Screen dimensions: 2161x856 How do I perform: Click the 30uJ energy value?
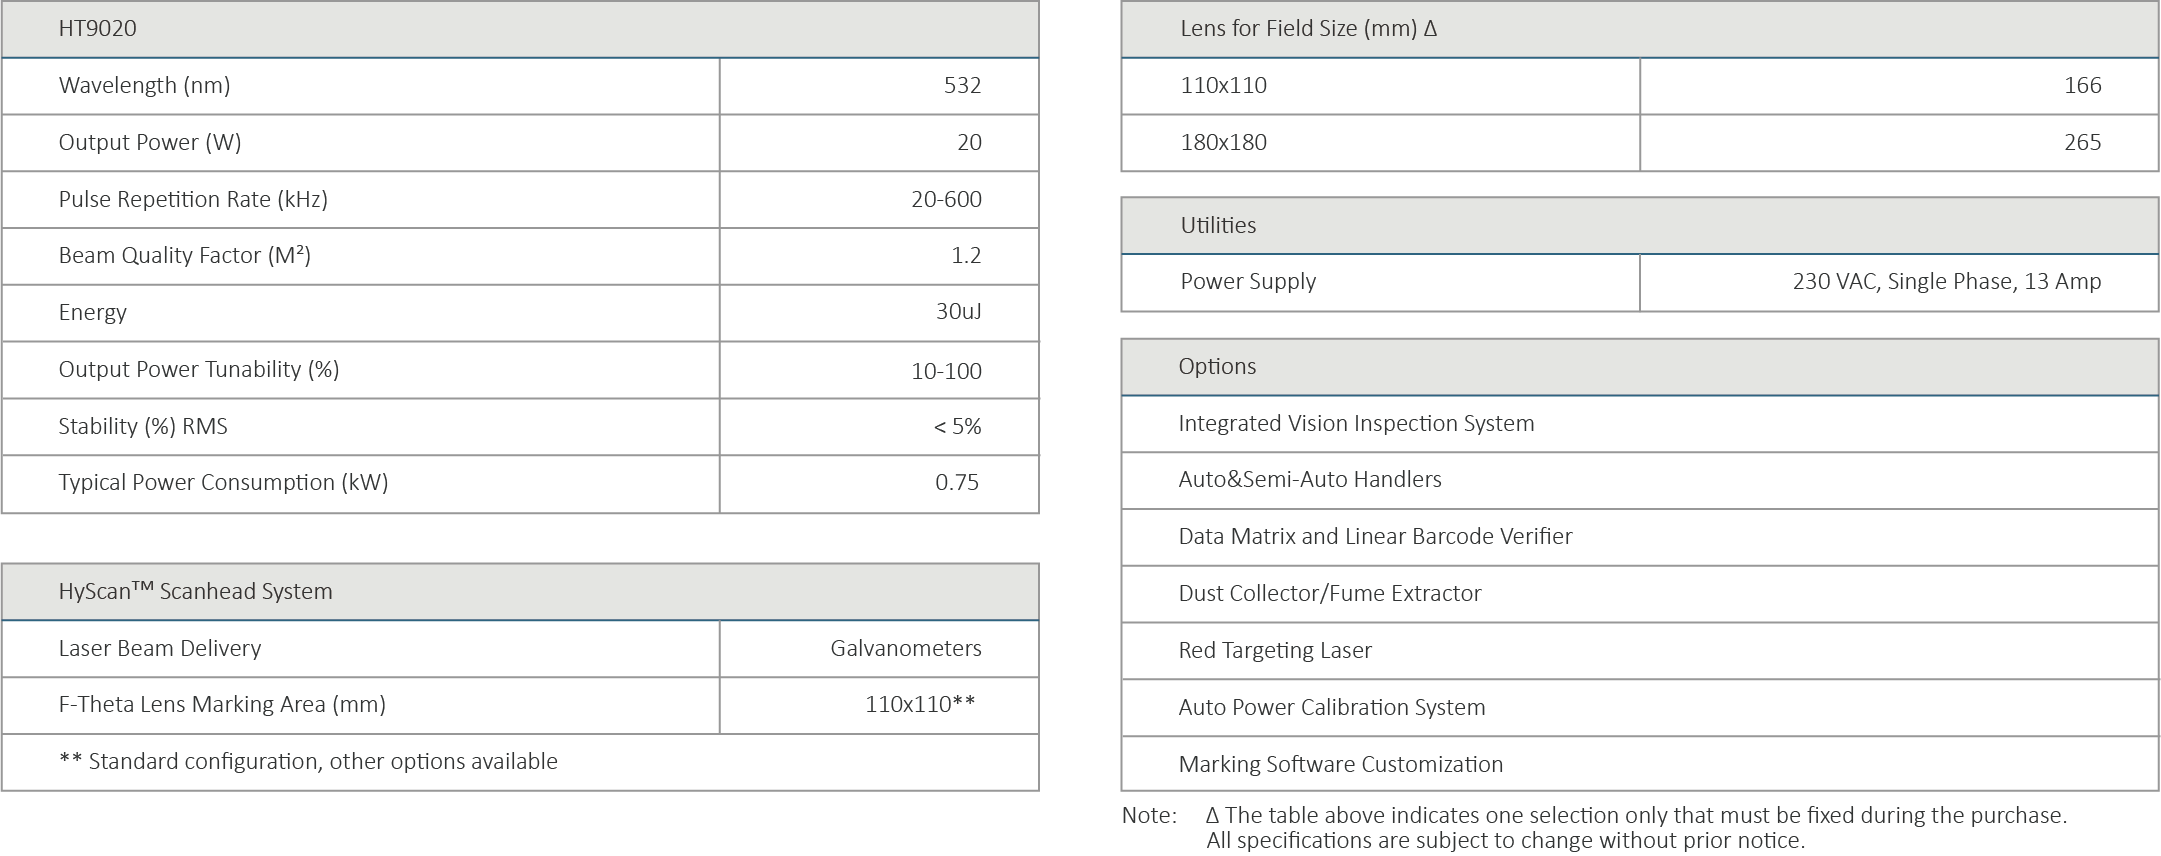tap(958, 312)
